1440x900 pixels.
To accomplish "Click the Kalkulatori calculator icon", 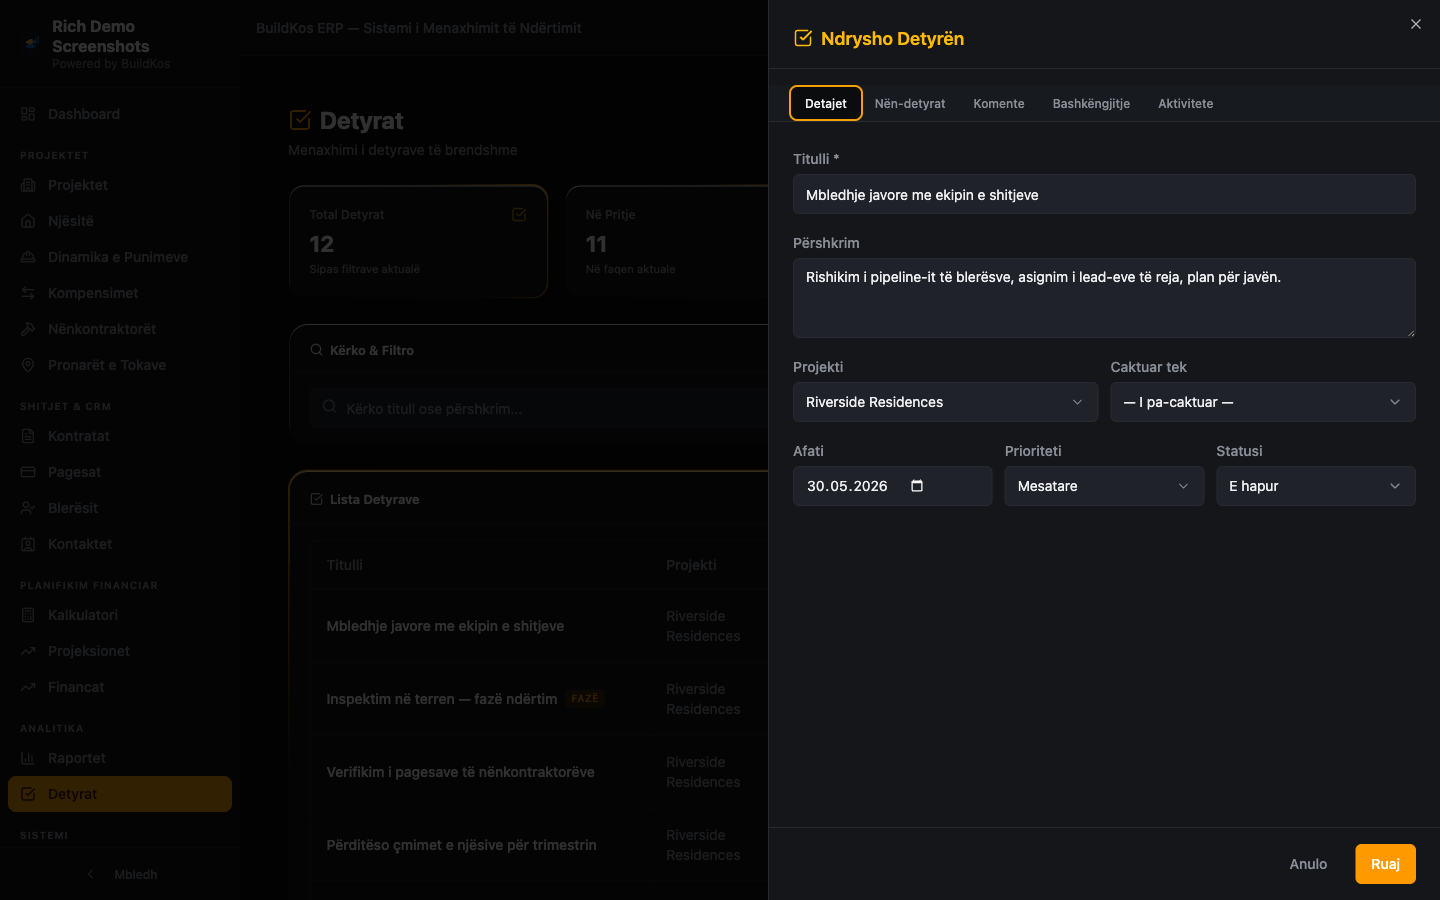I will tap(28, 615).
